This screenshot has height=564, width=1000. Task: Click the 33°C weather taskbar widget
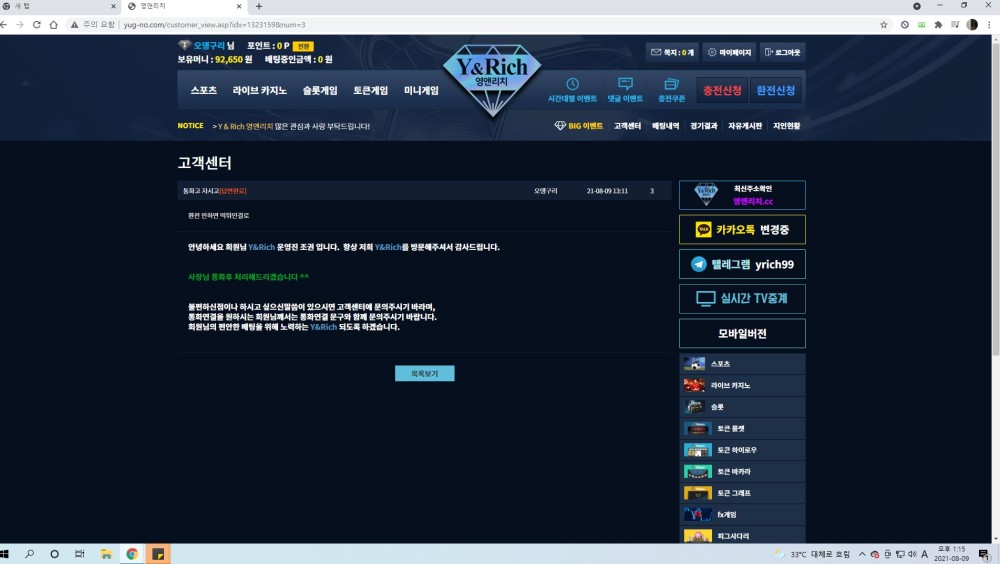(x=812, y=554)
